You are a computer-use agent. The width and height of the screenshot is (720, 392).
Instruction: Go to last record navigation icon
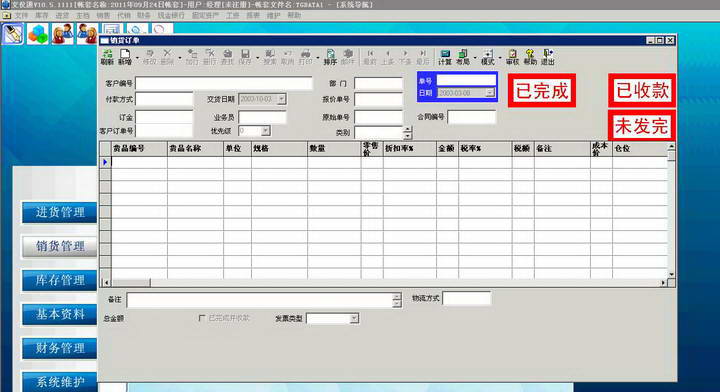coord(422,57)
